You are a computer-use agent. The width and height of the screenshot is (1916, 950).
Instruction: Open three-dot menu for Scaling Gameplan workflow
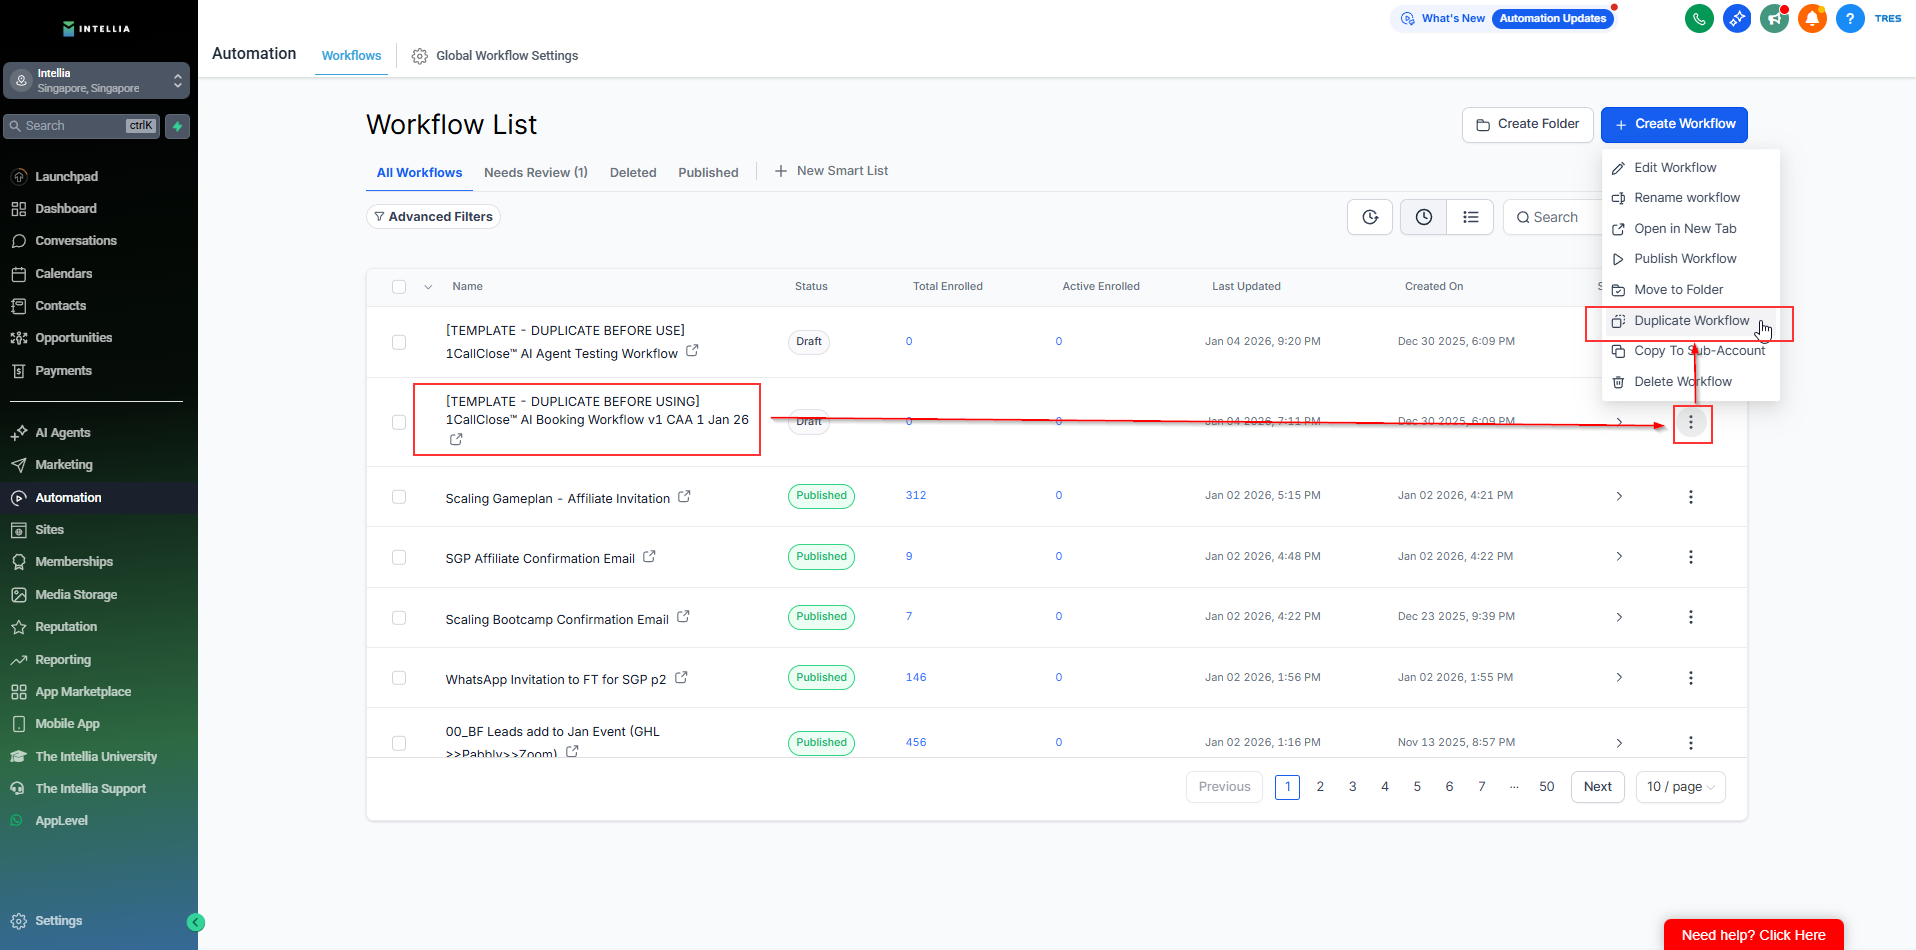coord(1690,497)
